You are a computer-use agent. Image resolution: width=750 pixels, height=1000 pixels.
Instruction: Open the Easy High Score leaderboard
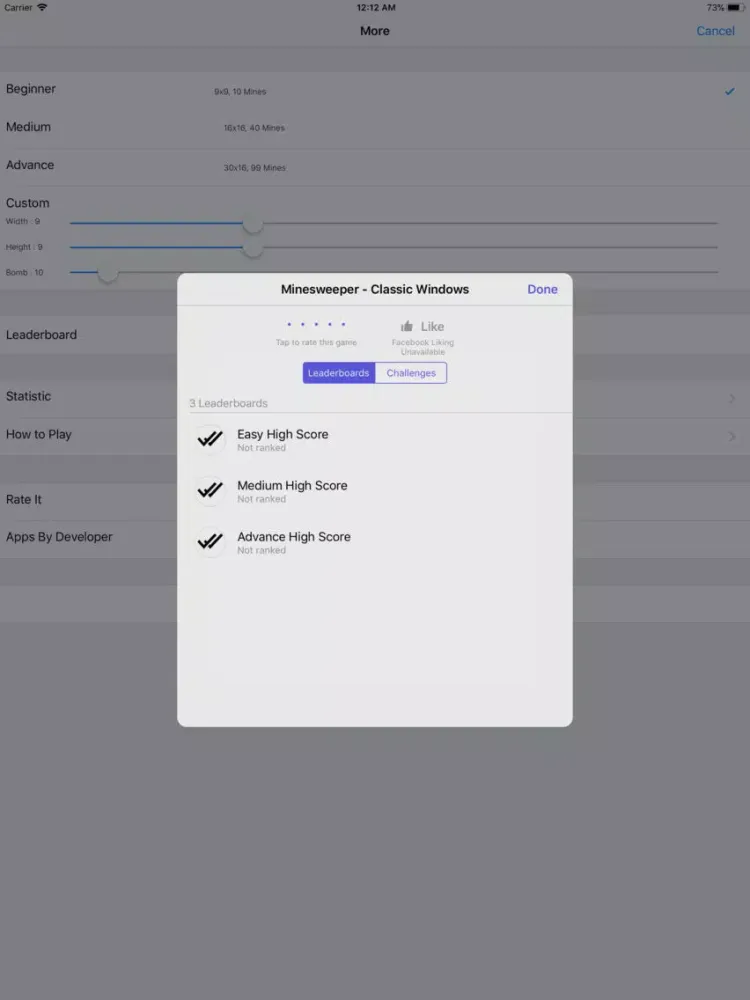(283, 440)
